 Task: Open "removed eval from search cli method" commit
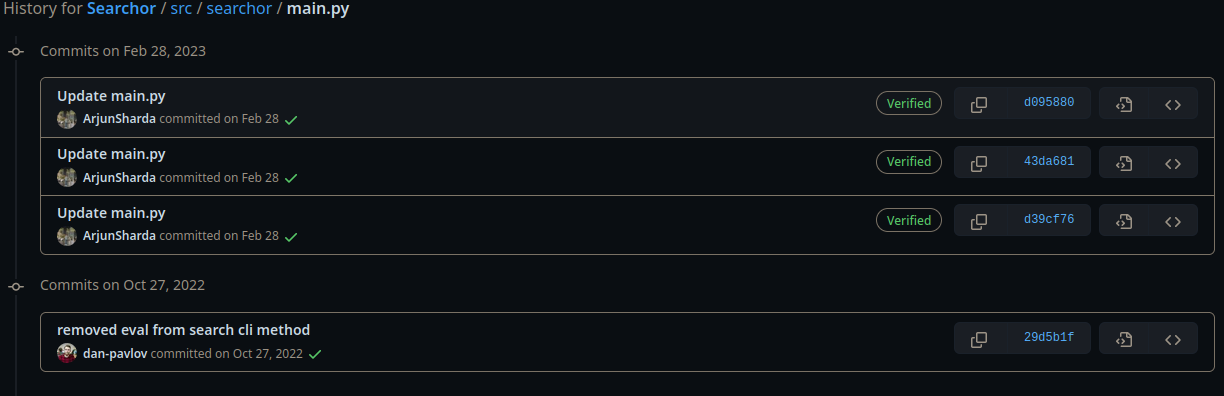pyautogui.click(x=183, y=330)
